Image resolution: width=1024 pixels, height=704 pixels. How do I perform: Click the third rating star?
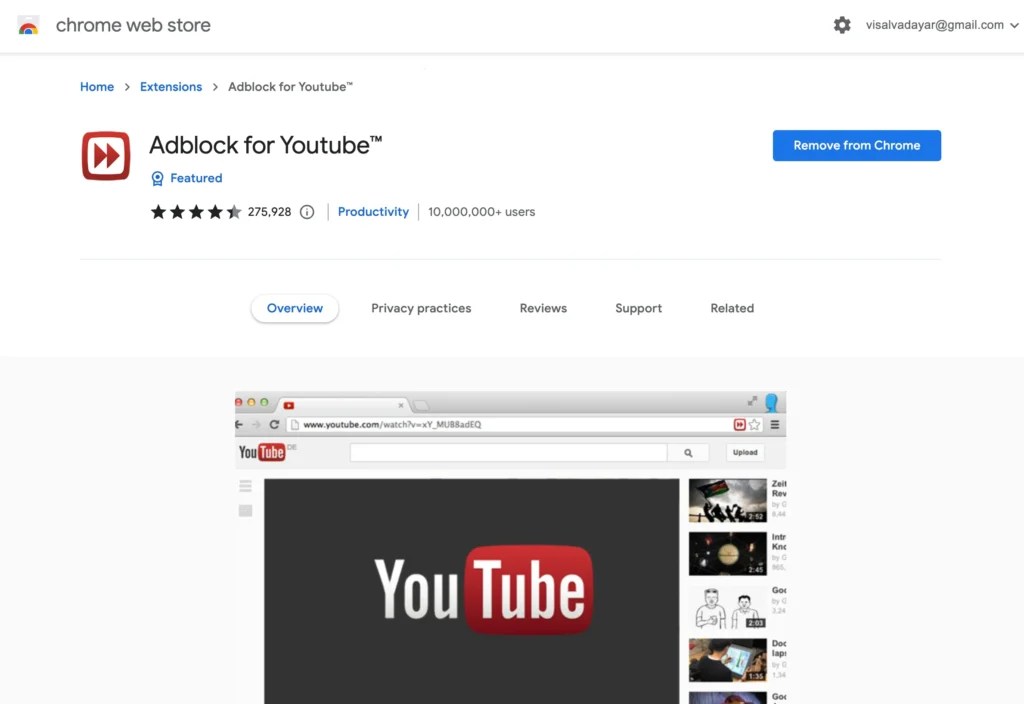point(197,212)
